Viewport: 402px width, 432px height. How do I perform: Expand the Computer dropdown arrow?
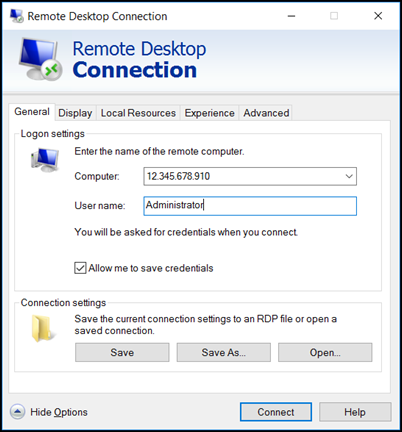[349, 176]
